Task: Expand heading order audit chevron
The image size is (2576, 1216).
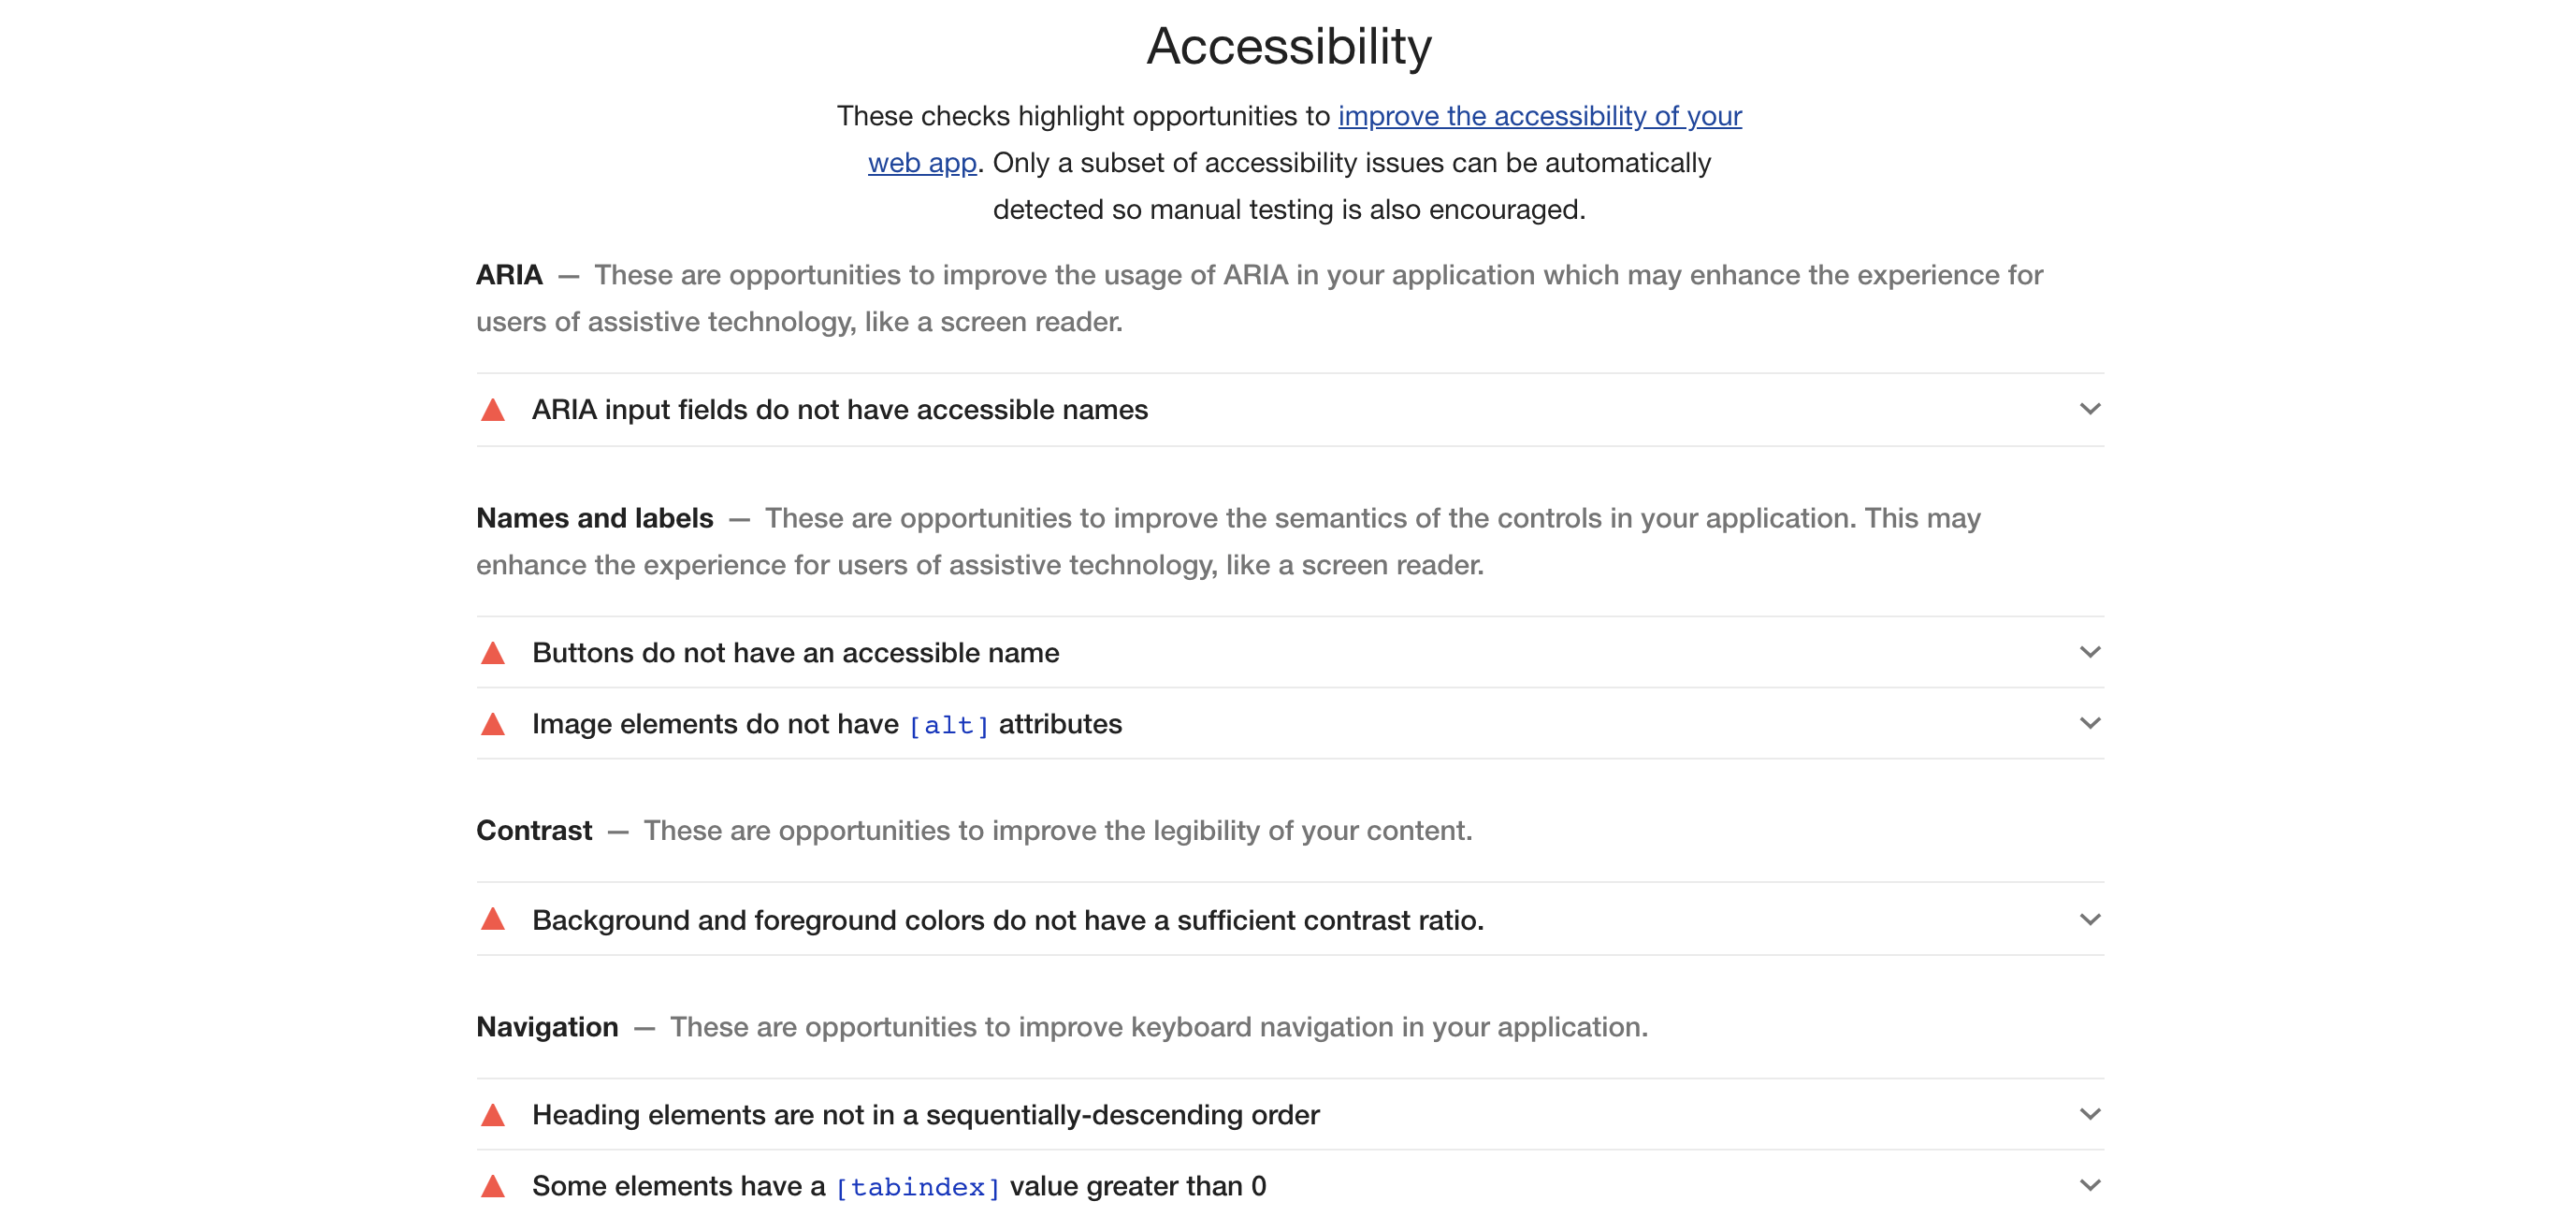Action: click(2089, 1114)
